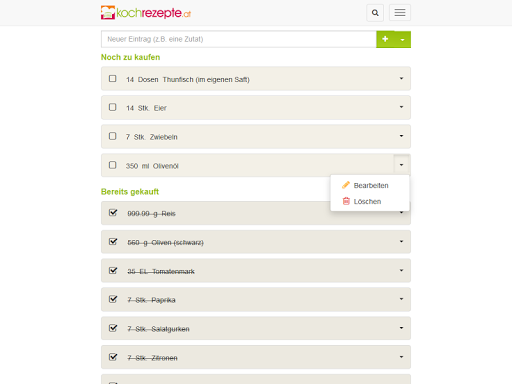The width and height of the screenshot is (512, 384).
Task: Add entry with green plus button
Action: pyautogui.click(x=385, y=39)
